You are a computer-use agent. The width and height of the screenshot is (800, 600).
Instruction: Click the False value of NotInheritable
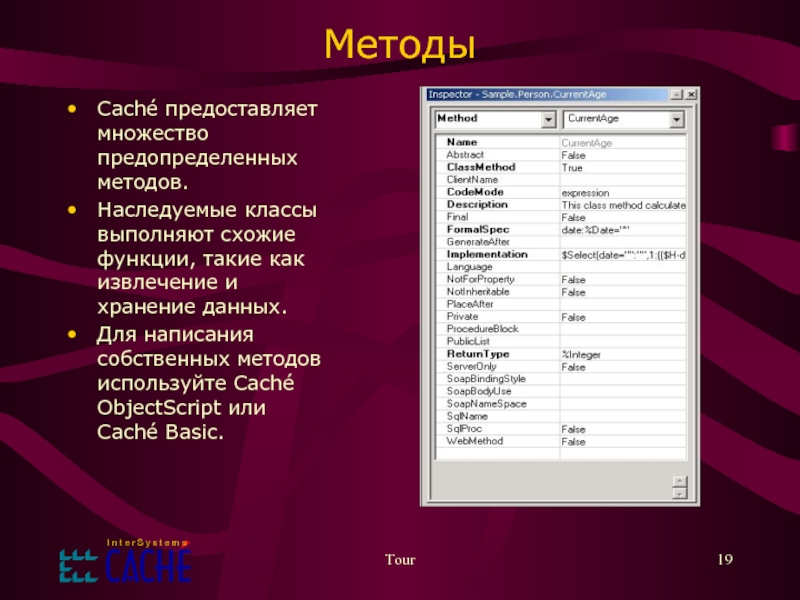[573, 292]
